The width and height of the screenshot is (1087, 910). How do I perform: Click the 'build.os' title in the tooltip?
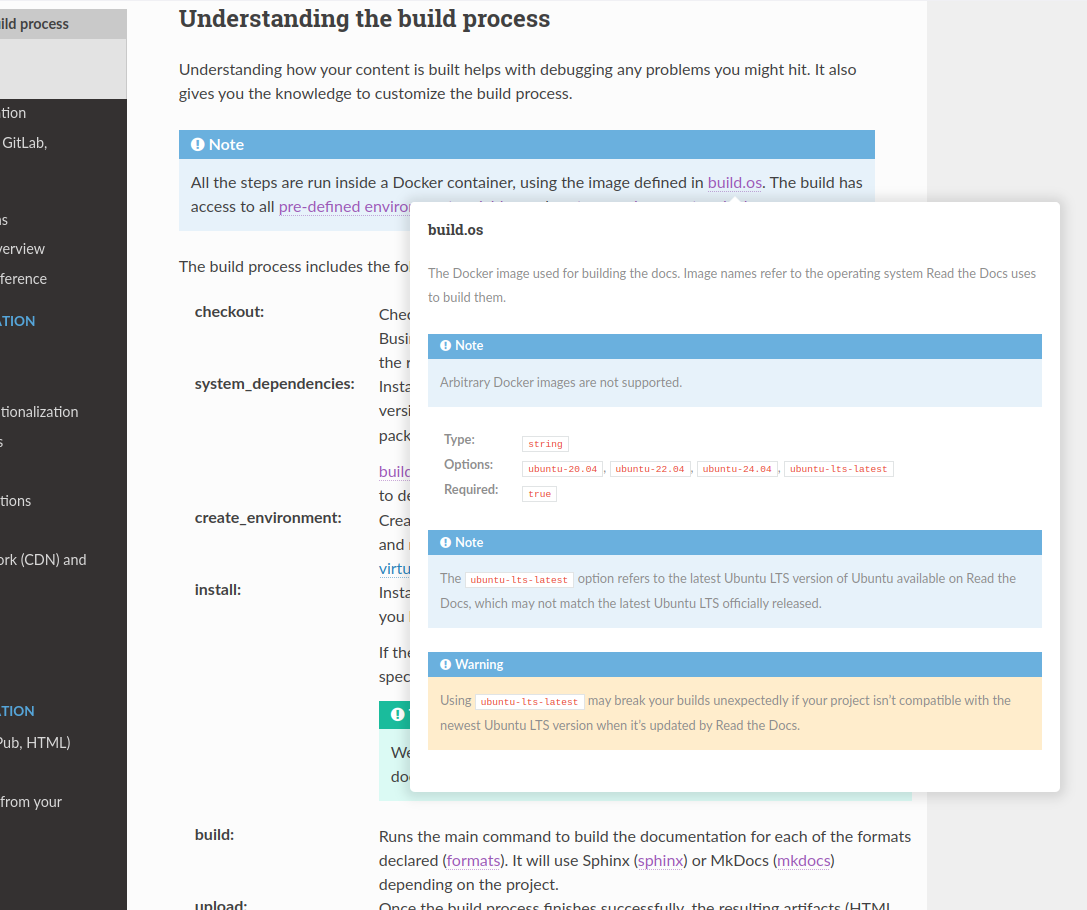(x=455, y=230)
